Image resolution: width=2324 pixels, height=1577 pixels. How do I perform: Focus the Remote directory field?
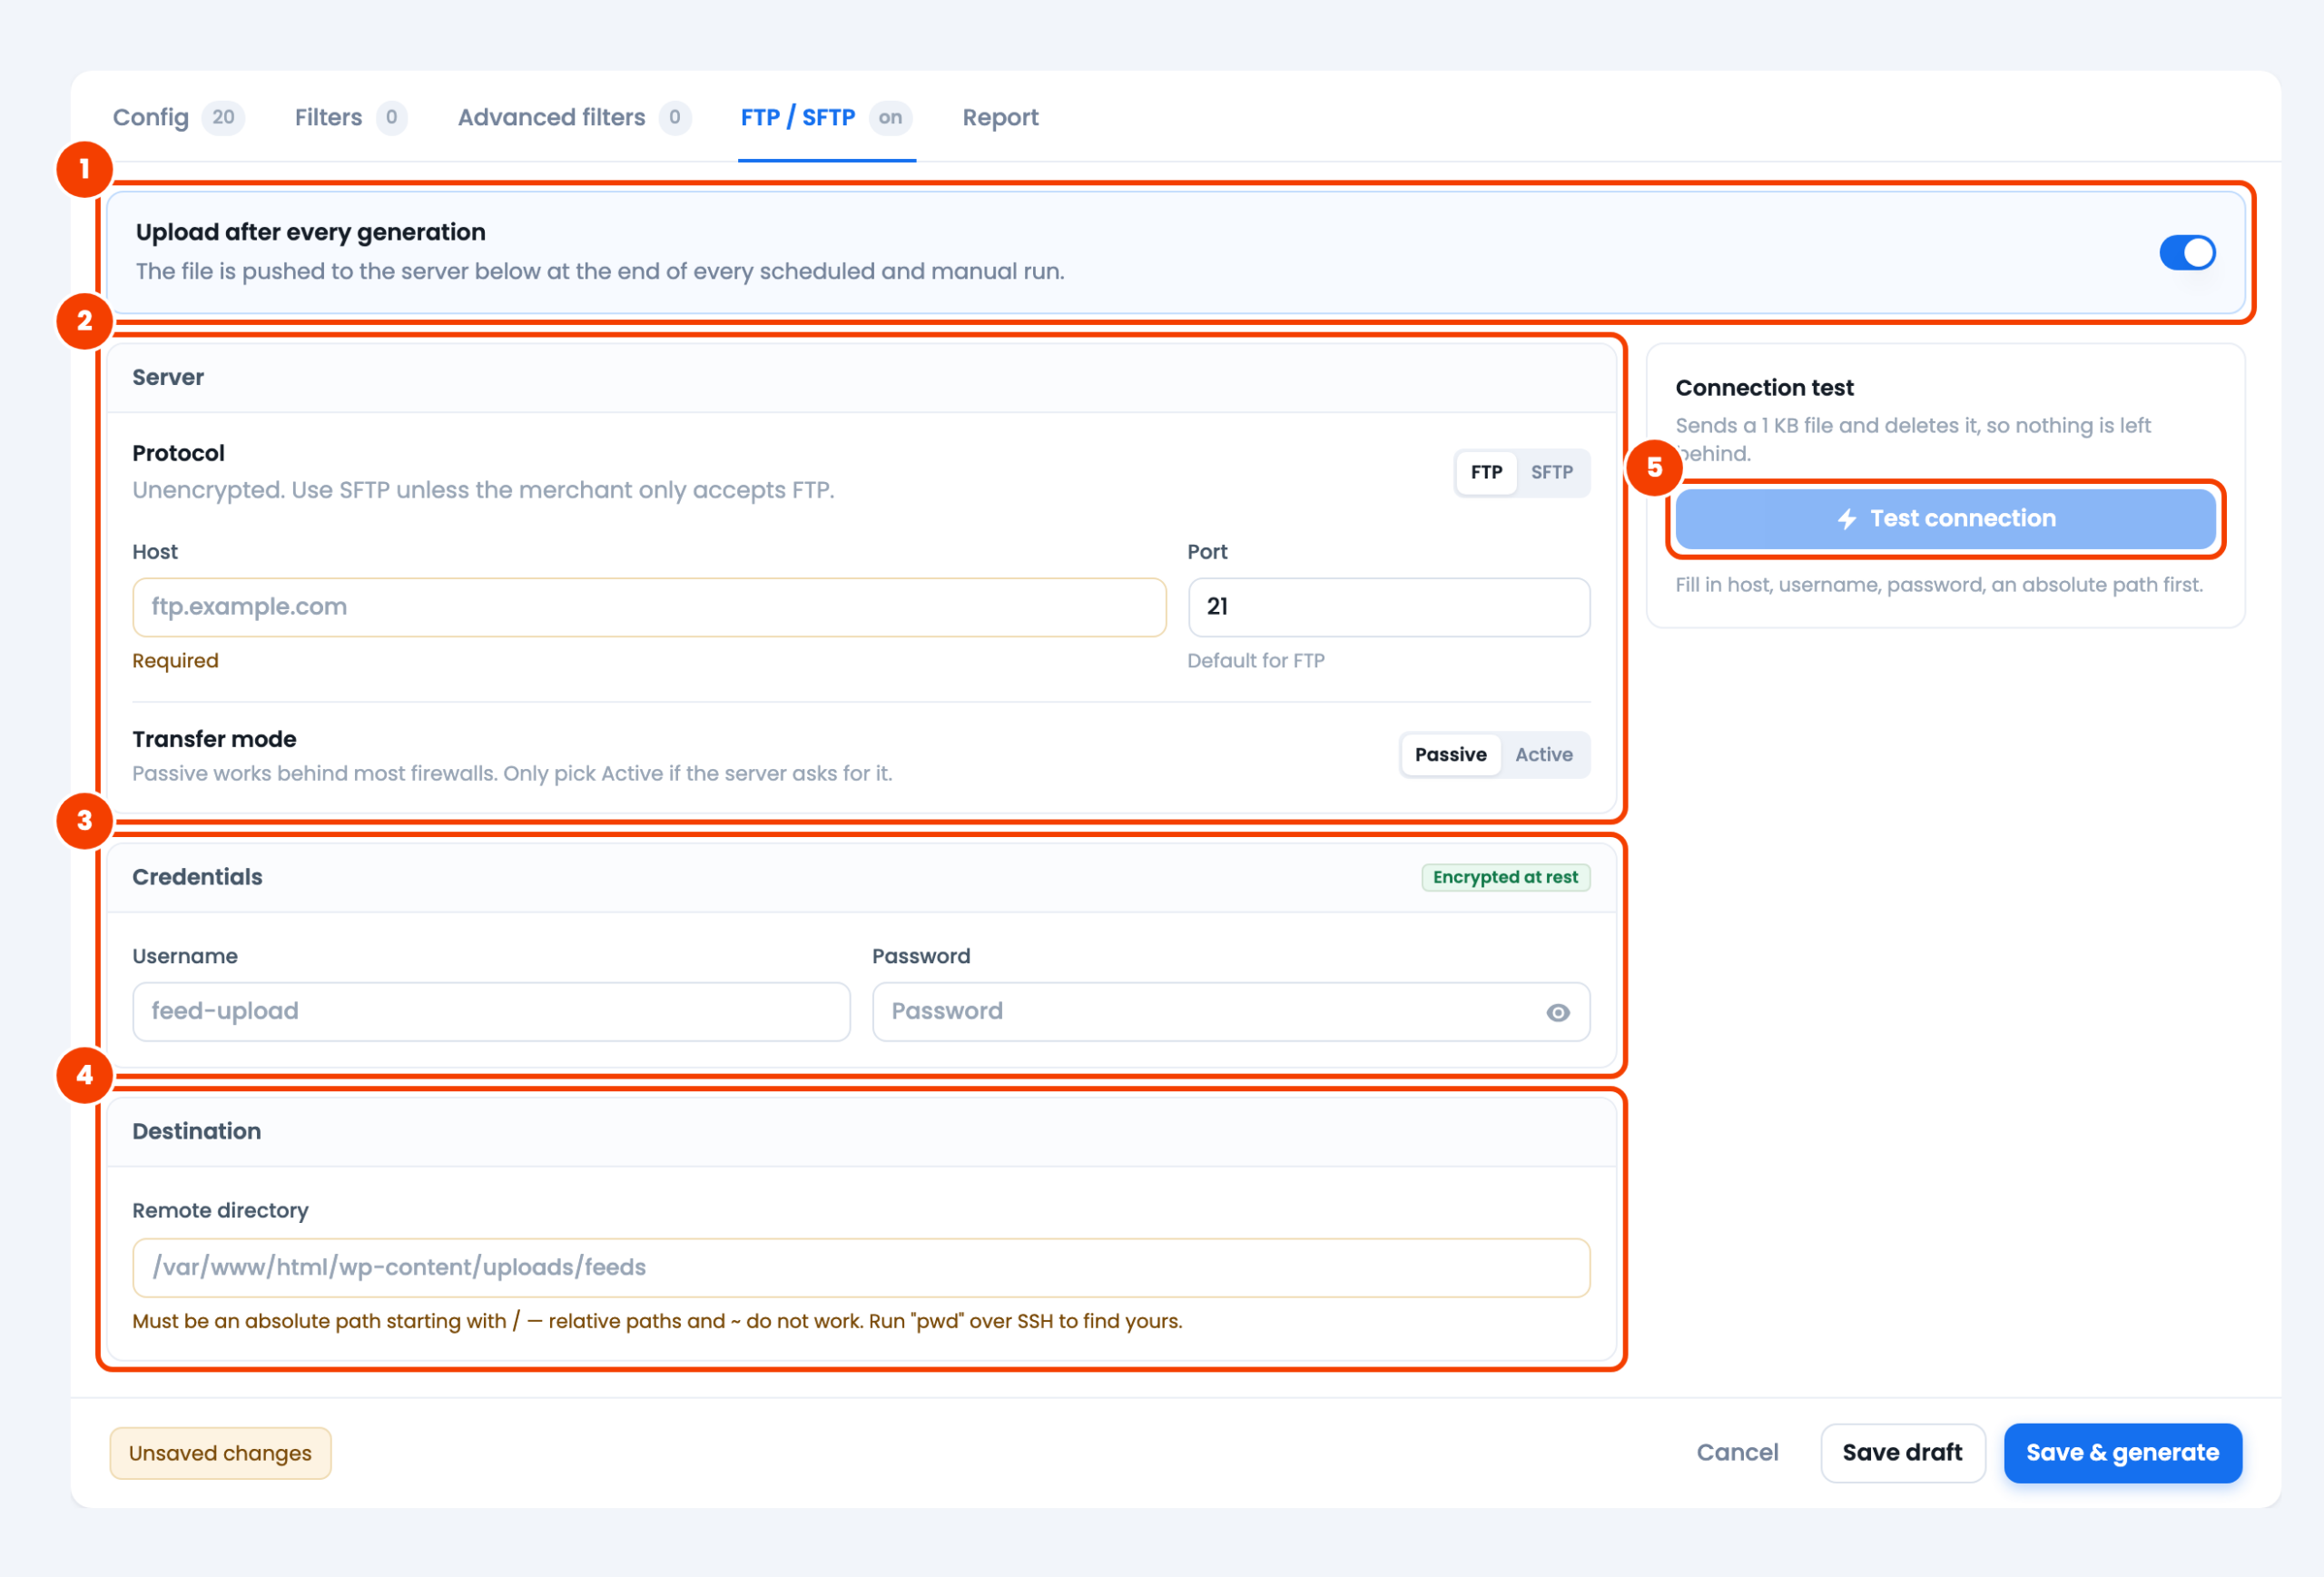point(861,1267)
